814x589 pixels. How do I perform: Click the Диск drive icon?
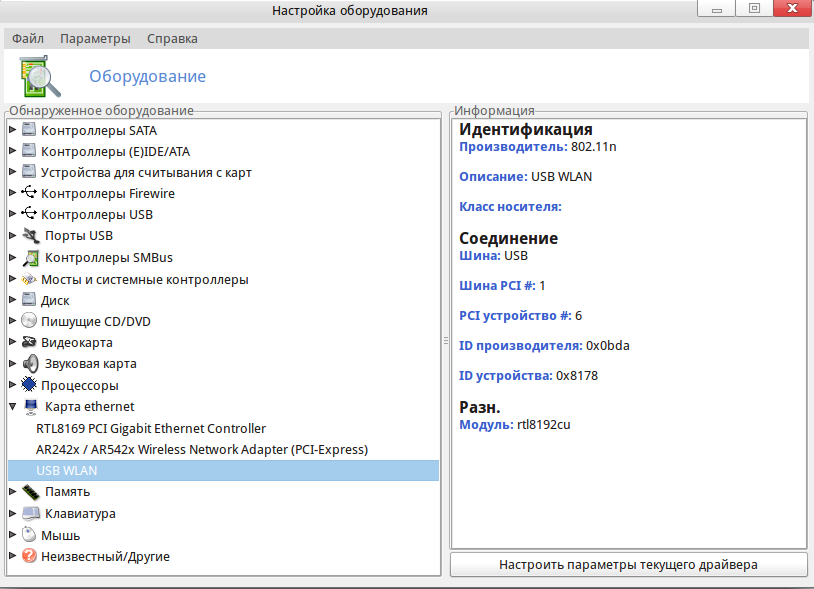(x=29, y=300)
